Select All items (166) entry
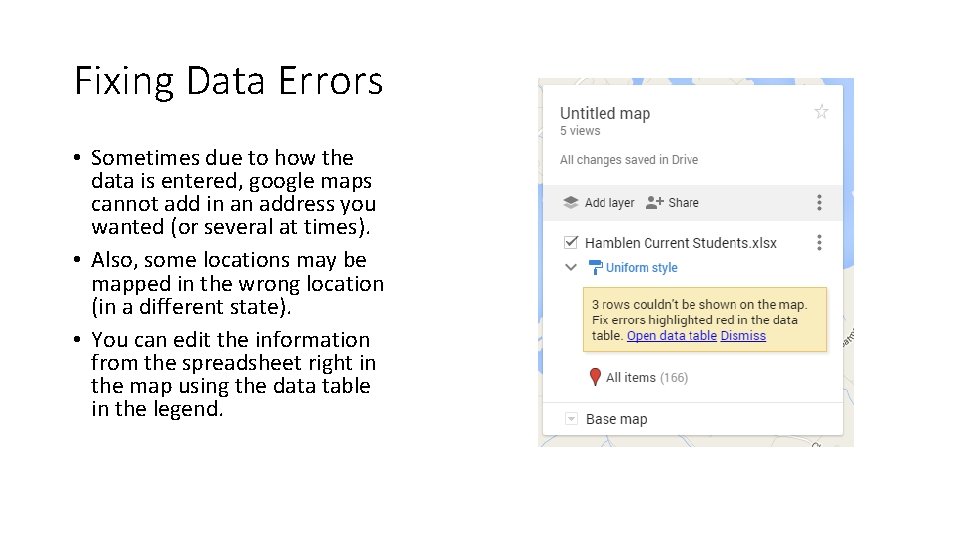960x540 pixels. (647, 378)
